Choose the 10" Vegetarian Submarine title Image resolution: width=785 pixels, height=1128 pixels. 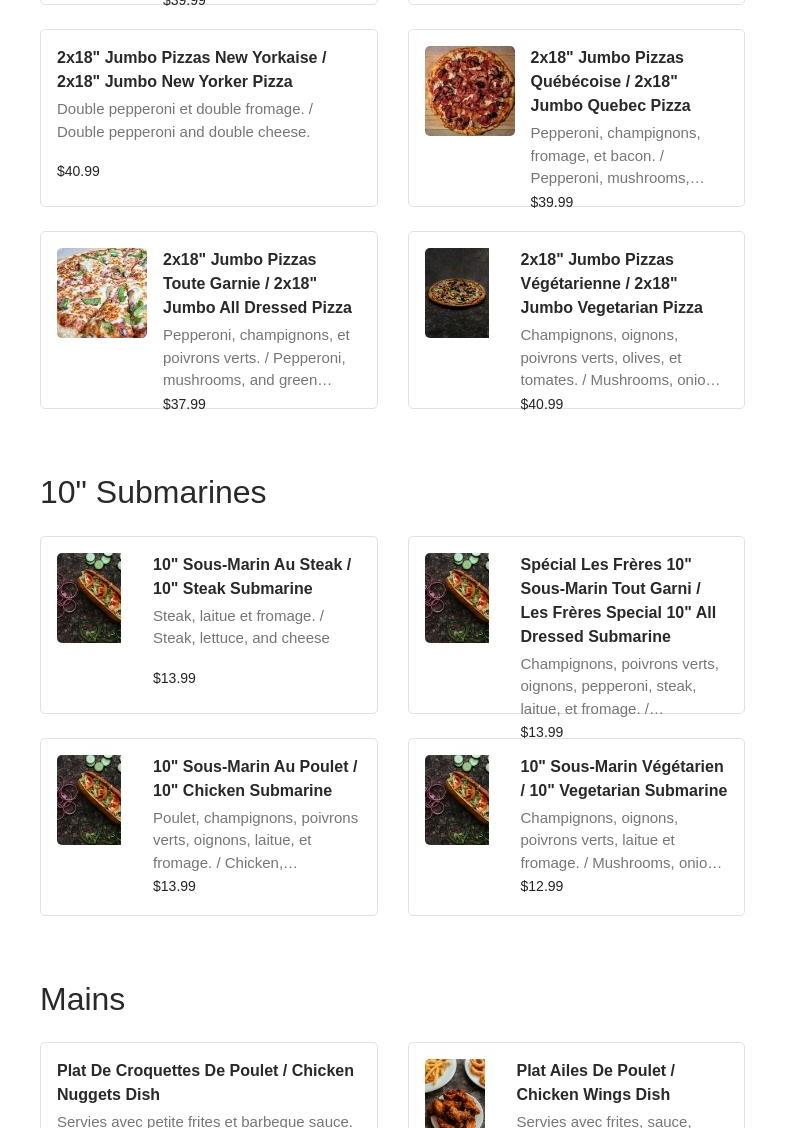624,778
